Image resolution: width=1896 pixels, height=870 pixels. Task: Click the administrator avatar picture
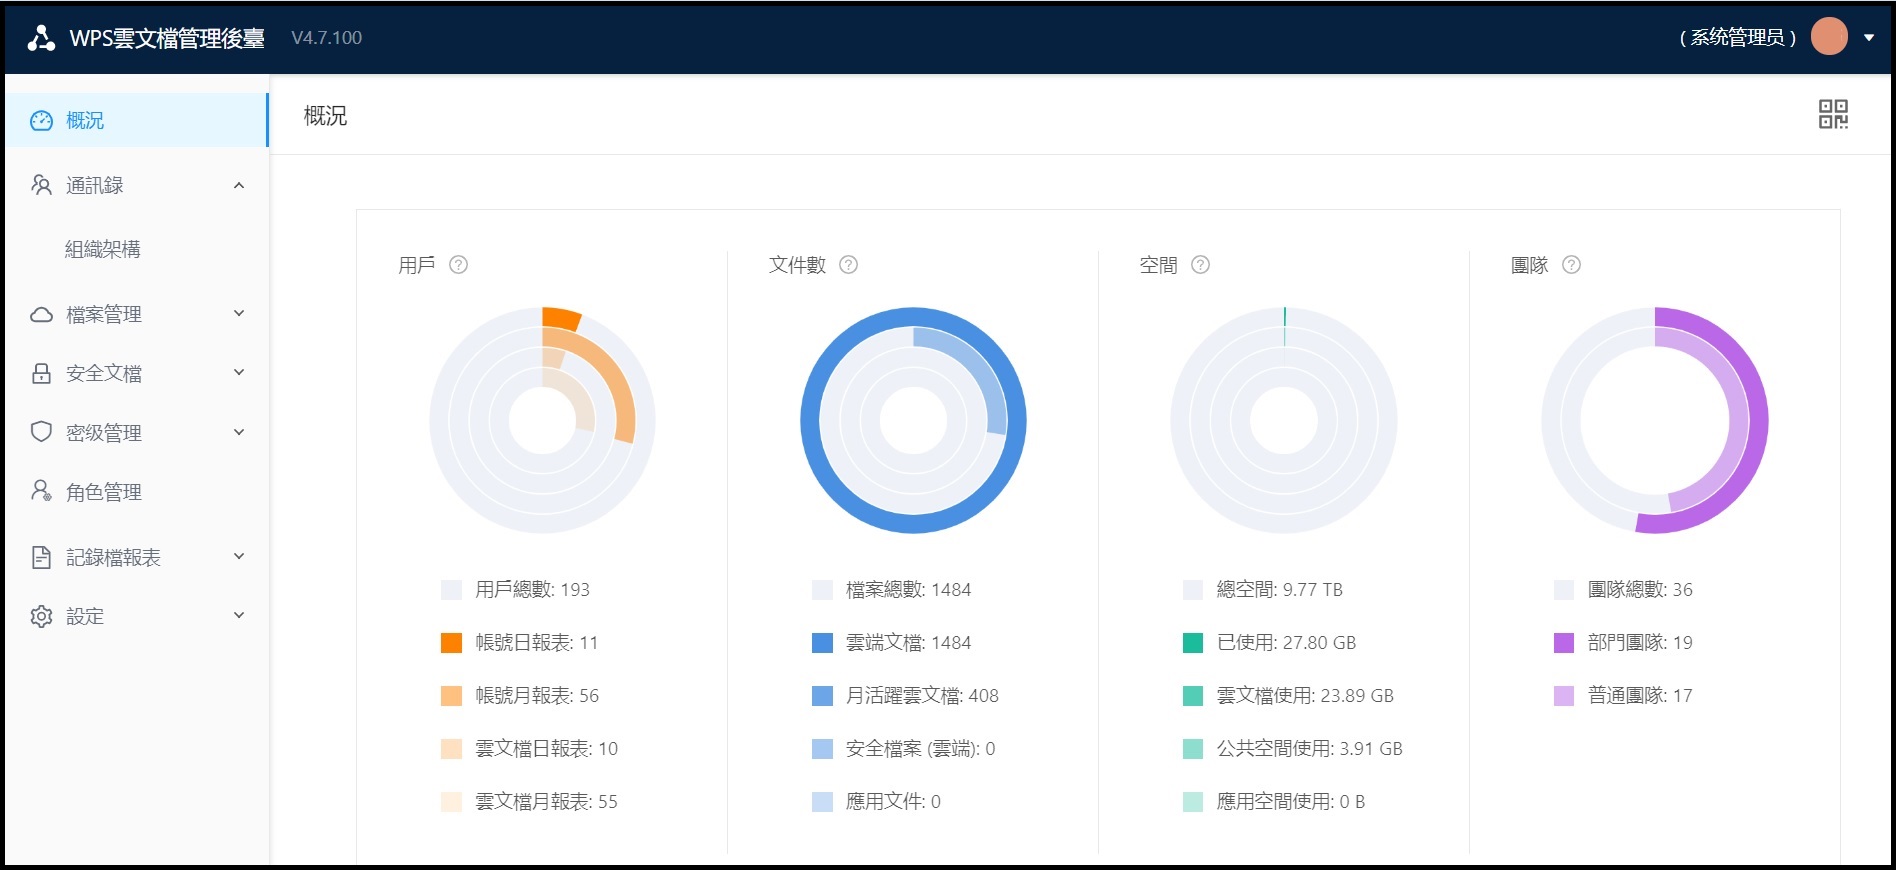click(x=1829, y=37)
